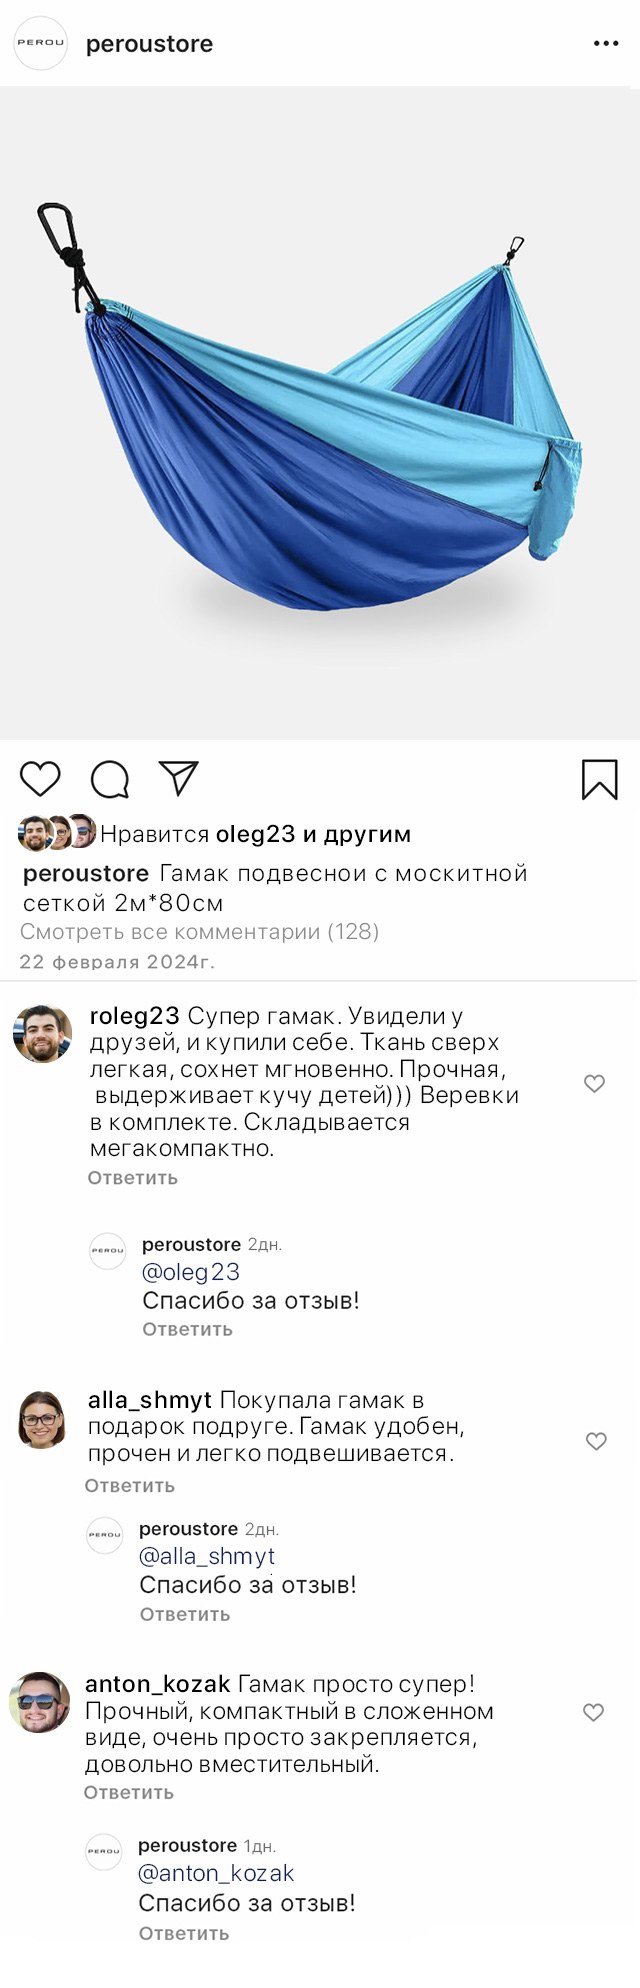
Task: Open comments with the speech bubble icon
Action: click(x=109, y=780)
